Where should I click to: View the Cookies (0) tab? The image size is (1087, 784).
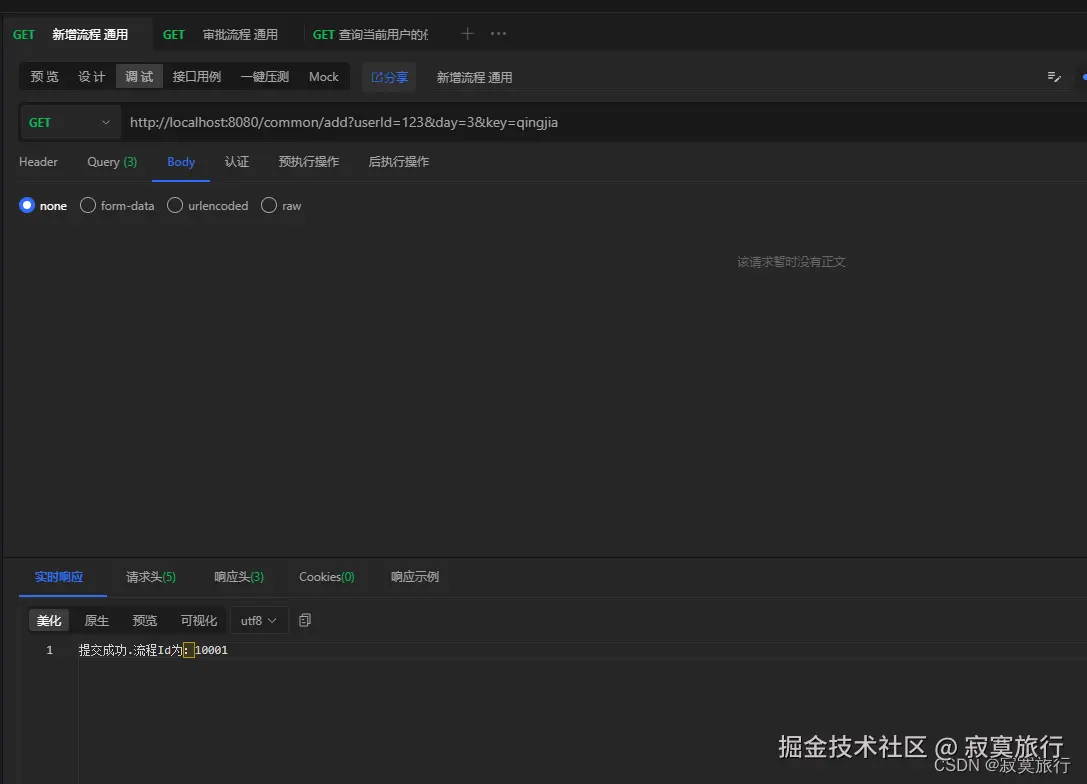coord(326,577)
